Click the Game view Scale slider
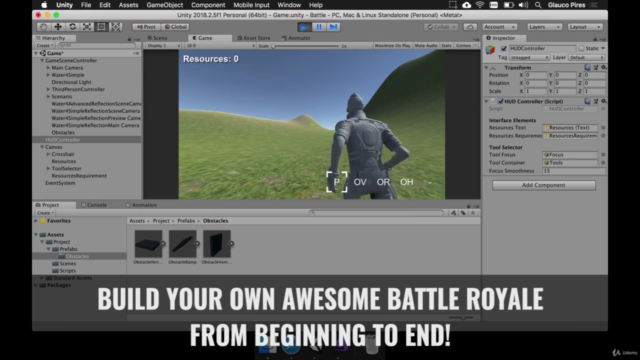Image resolution: width=640 pixels, height=360 pixels. (305, 46)
